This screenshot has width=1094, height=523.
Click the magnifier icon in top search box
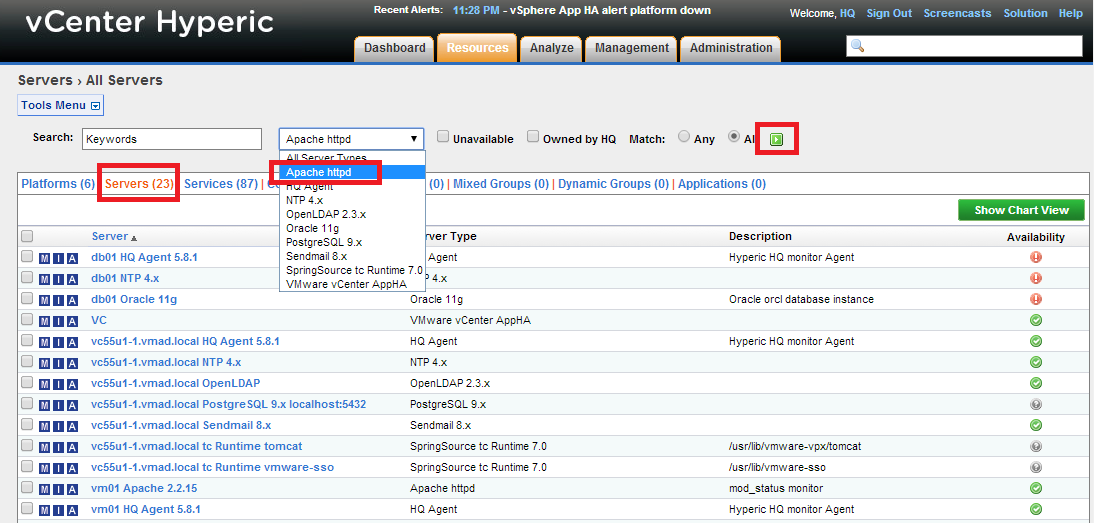857,46
